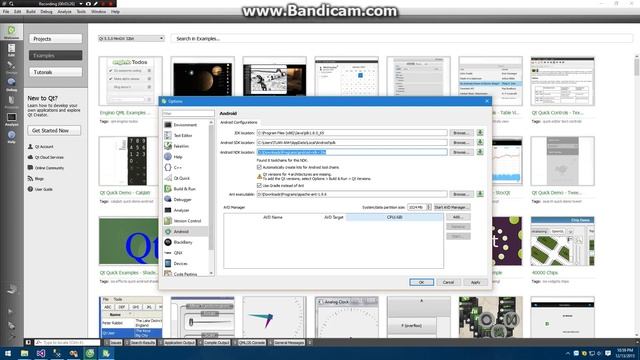The height and width of the screenshot is (360, 640).
Task: Open Windows Start menu
Action: point(8,353)
